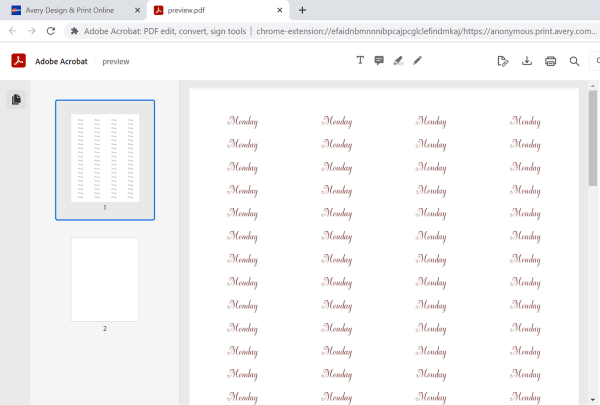The width and height of the screenshot is (600, 405).
Task: Toggle the page thumbnails panel icon
Action: pos(16,100)
